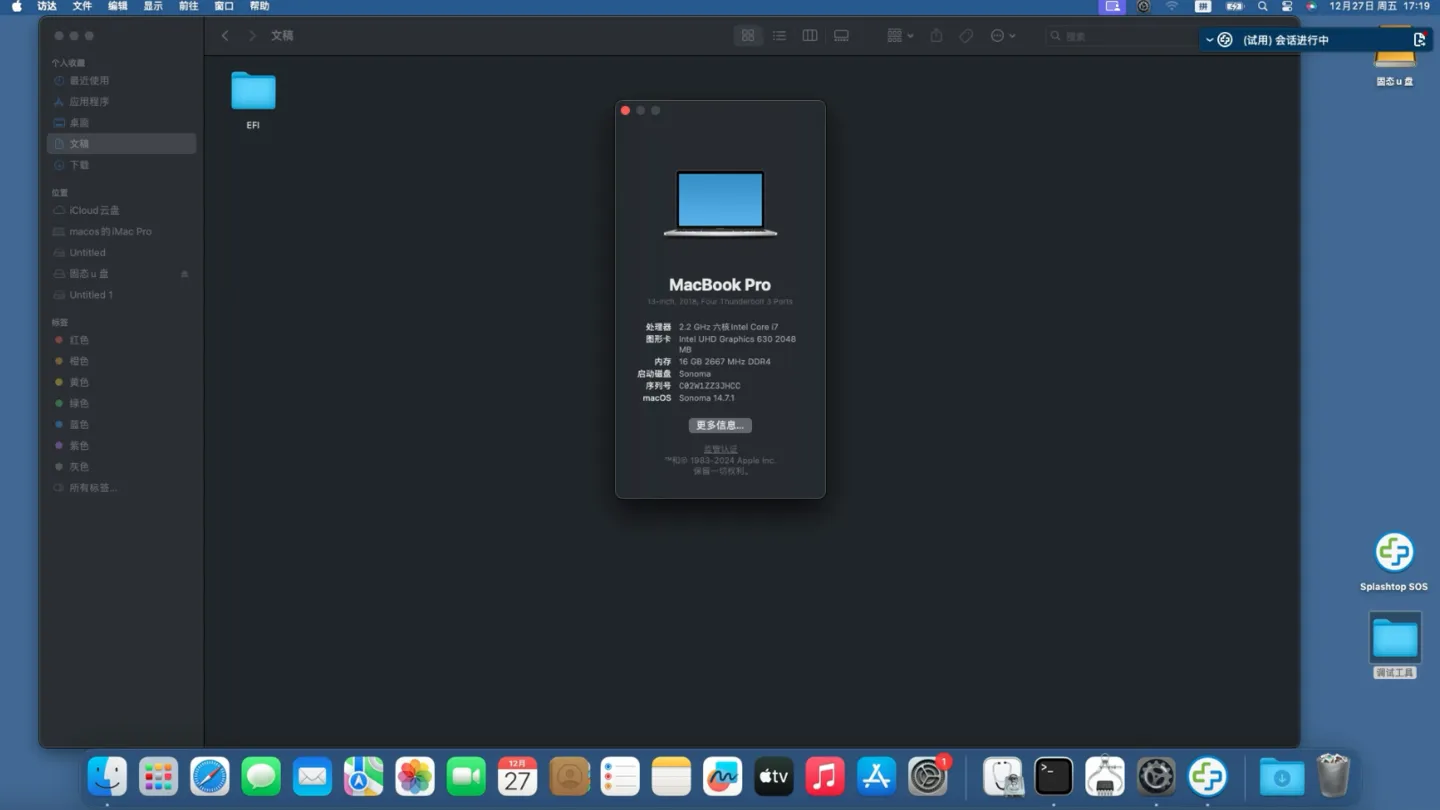
Task: Open the Splashtop SOS desktop icon
Action: tap(1393, 553)
